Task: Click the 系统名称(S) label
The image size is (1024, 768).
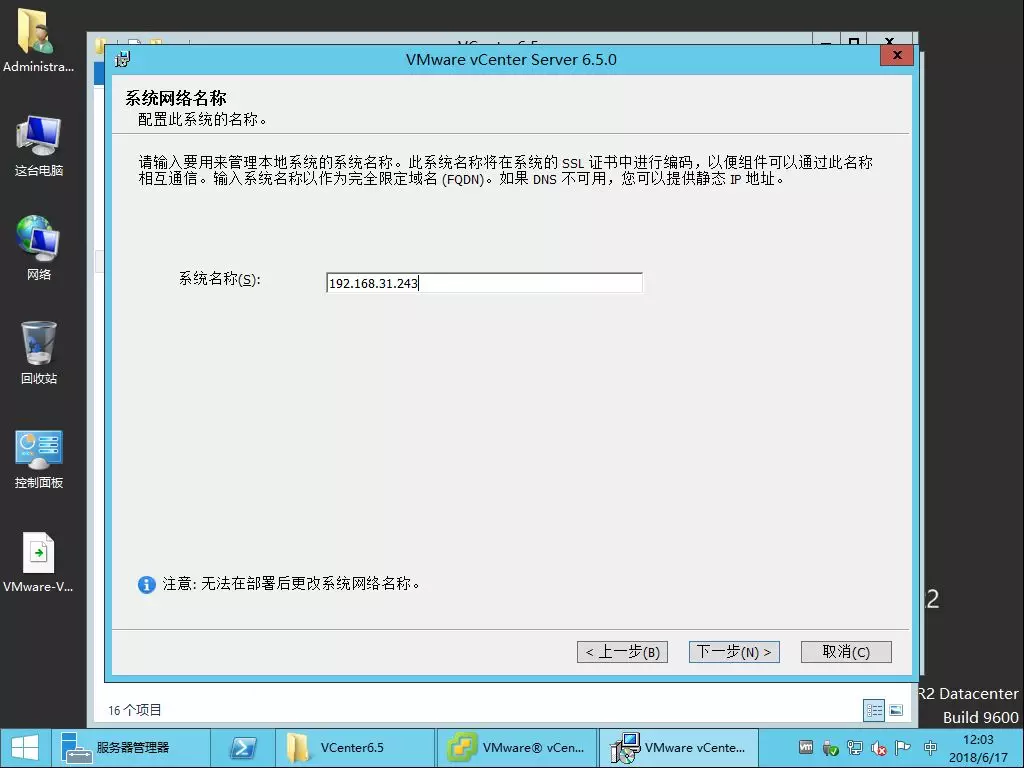Action: click(x=219, y=280)
